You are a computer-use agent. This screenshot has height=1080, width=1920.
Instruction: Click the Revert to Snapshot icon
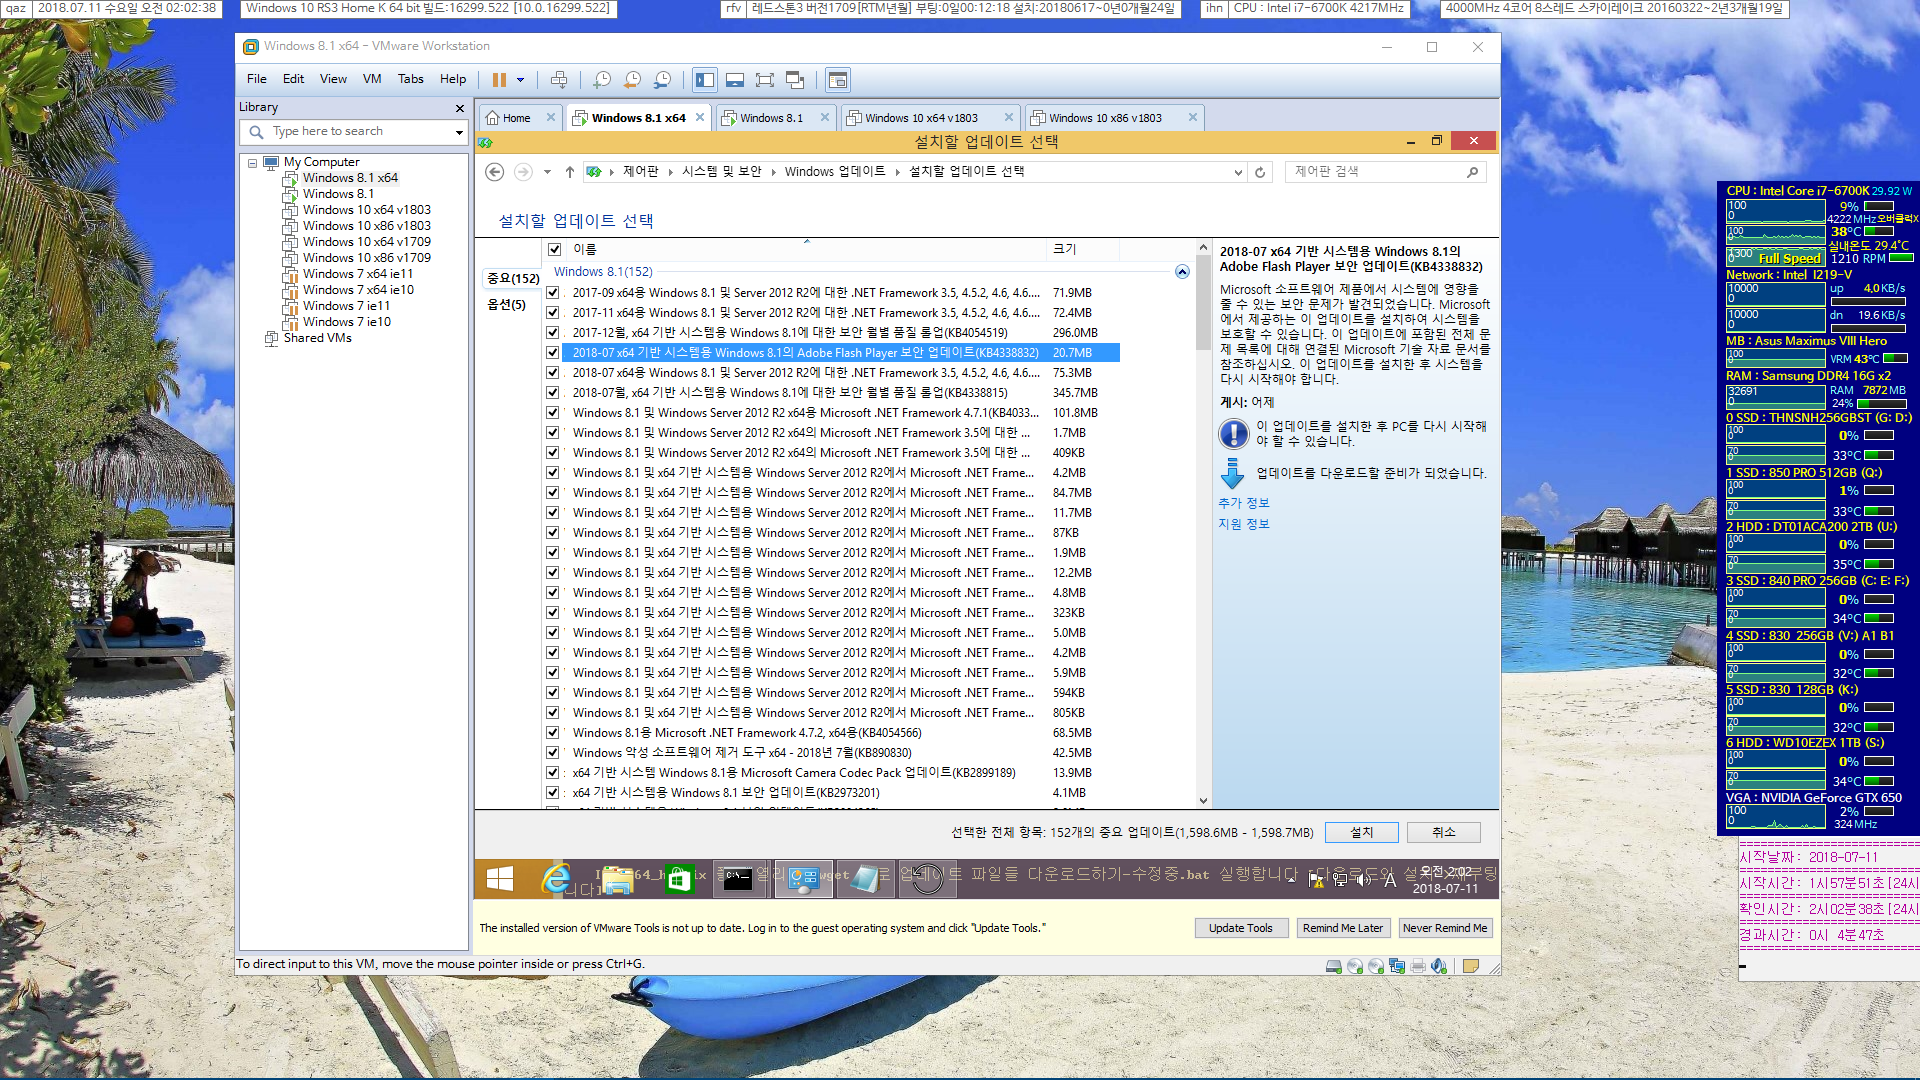point(632,80)
